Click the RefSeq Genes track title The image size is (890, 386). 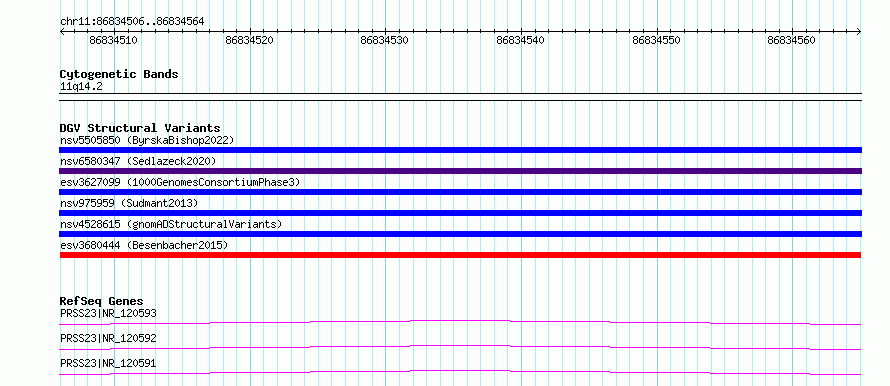102,301
